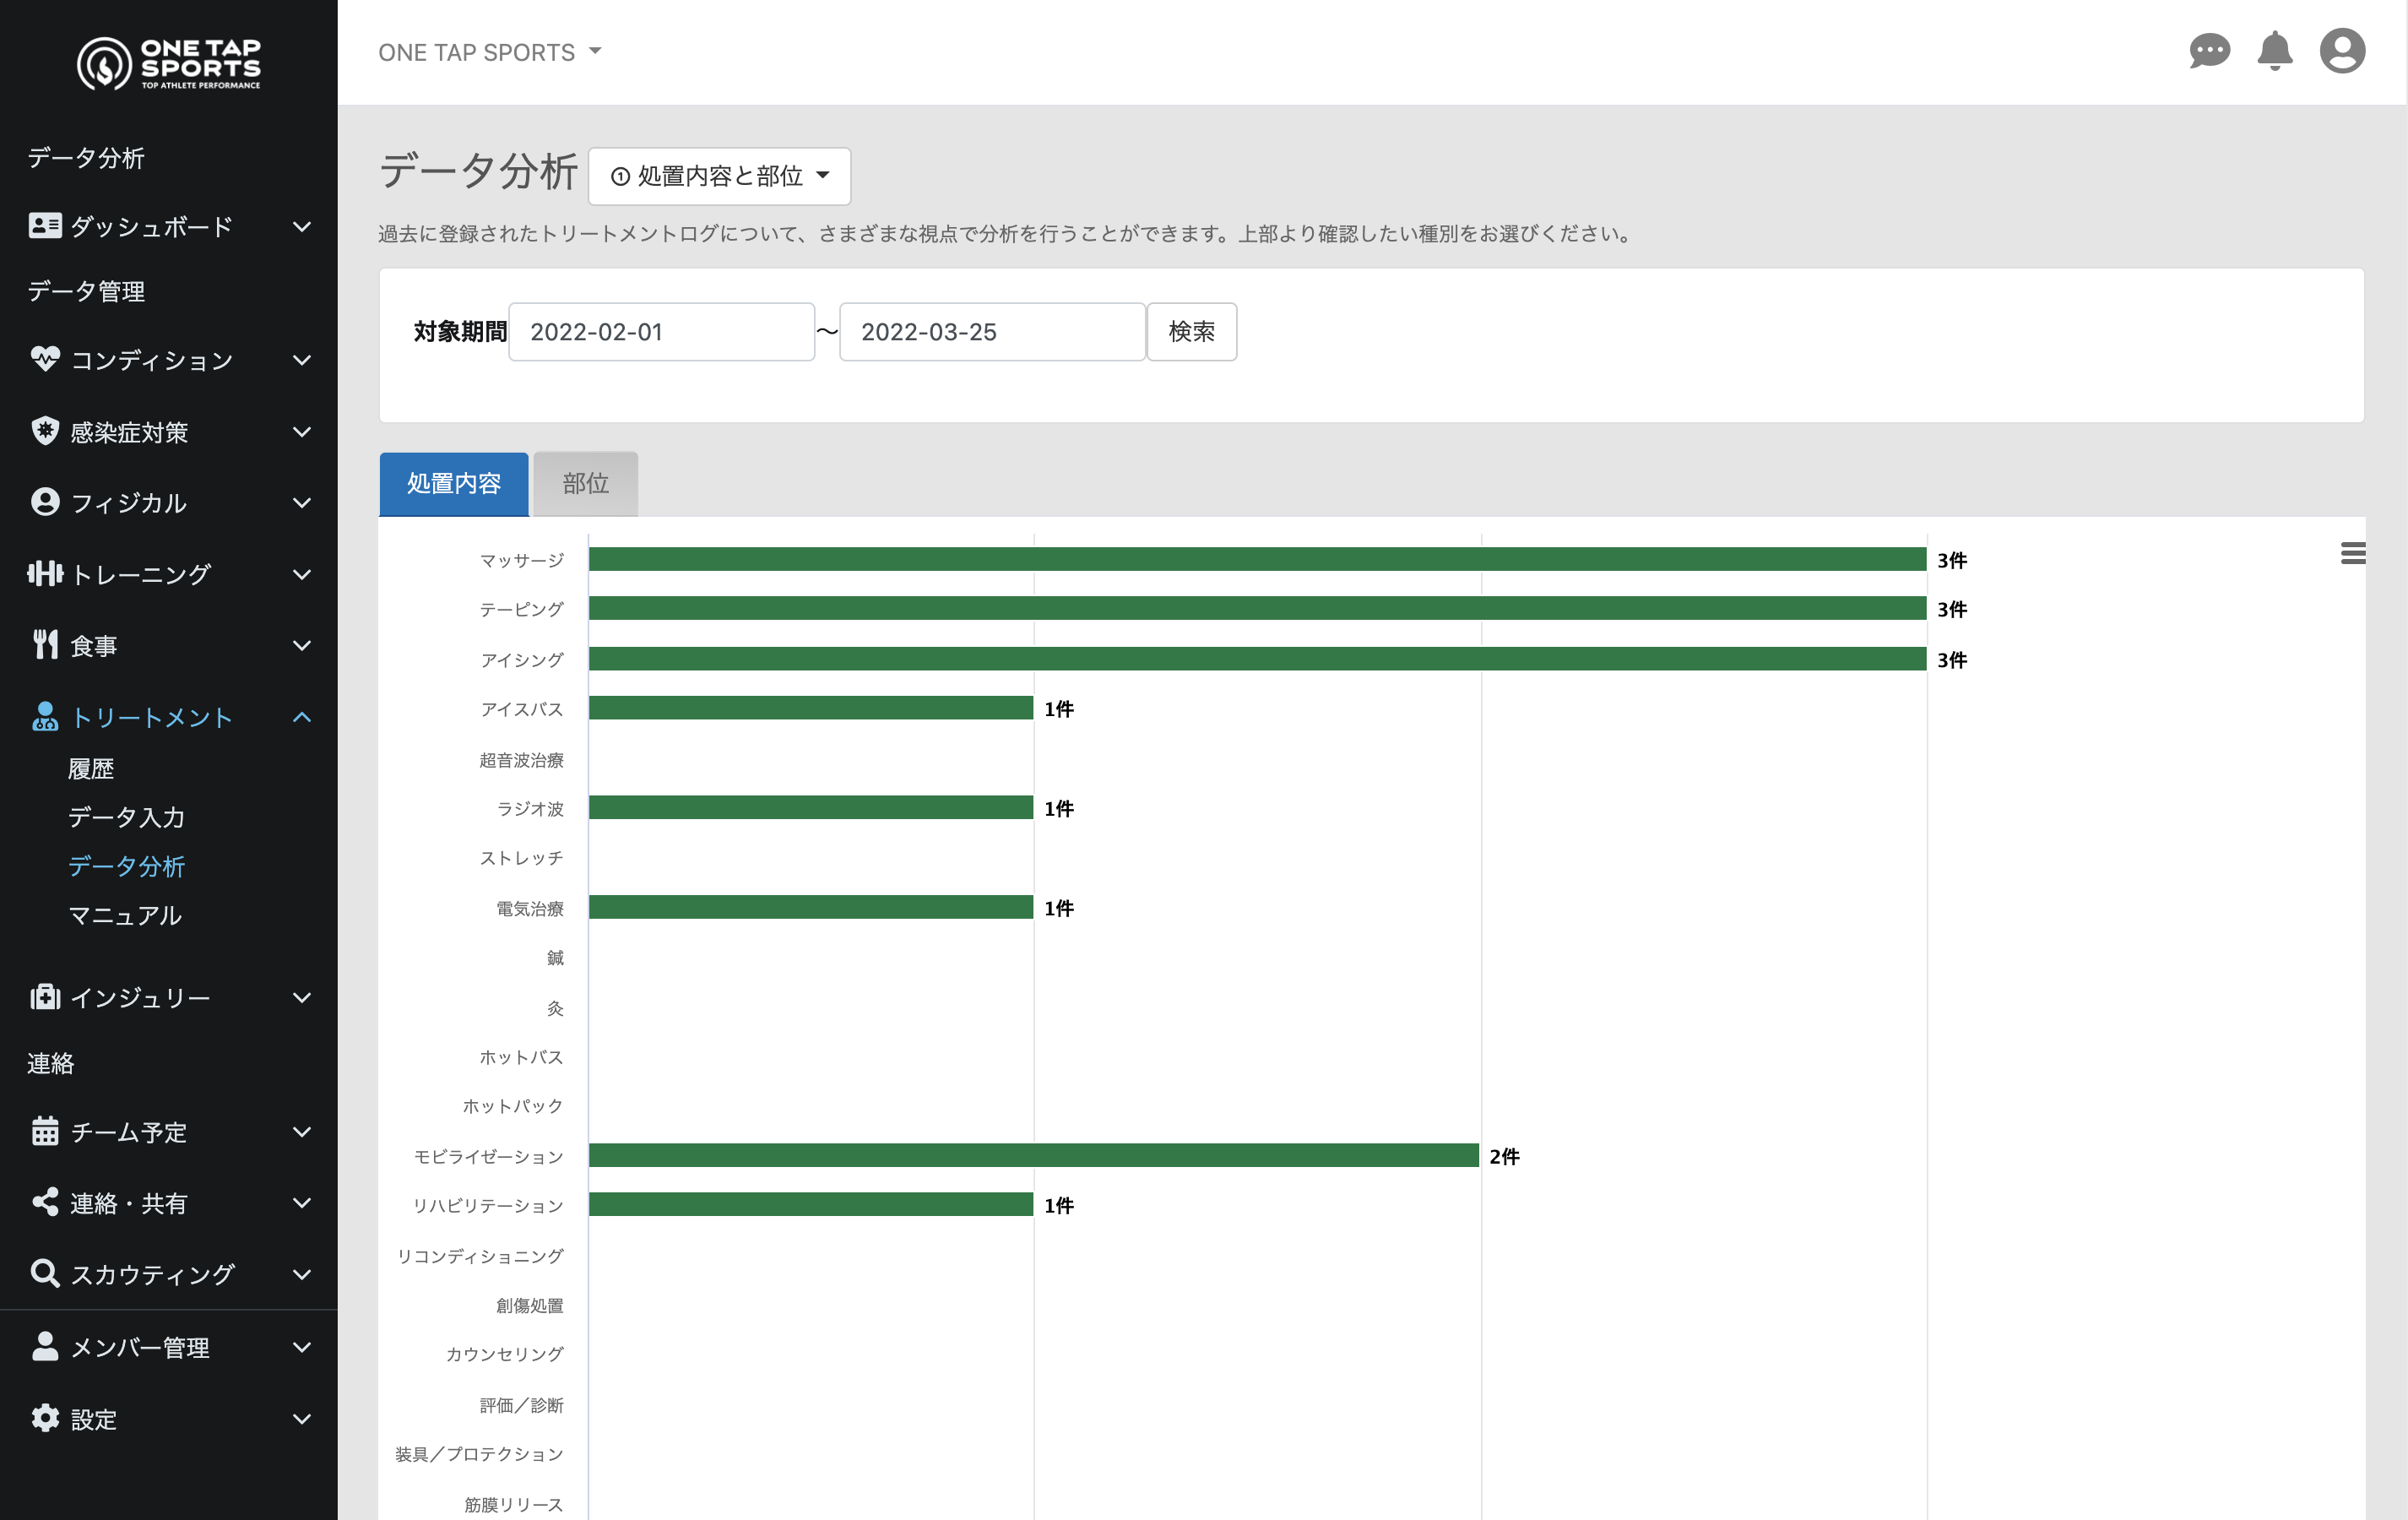Screen dimensions: 2408x1520
Task: Click the 電気治療 bar showing 1件
Action: click(x=811, y=908)
